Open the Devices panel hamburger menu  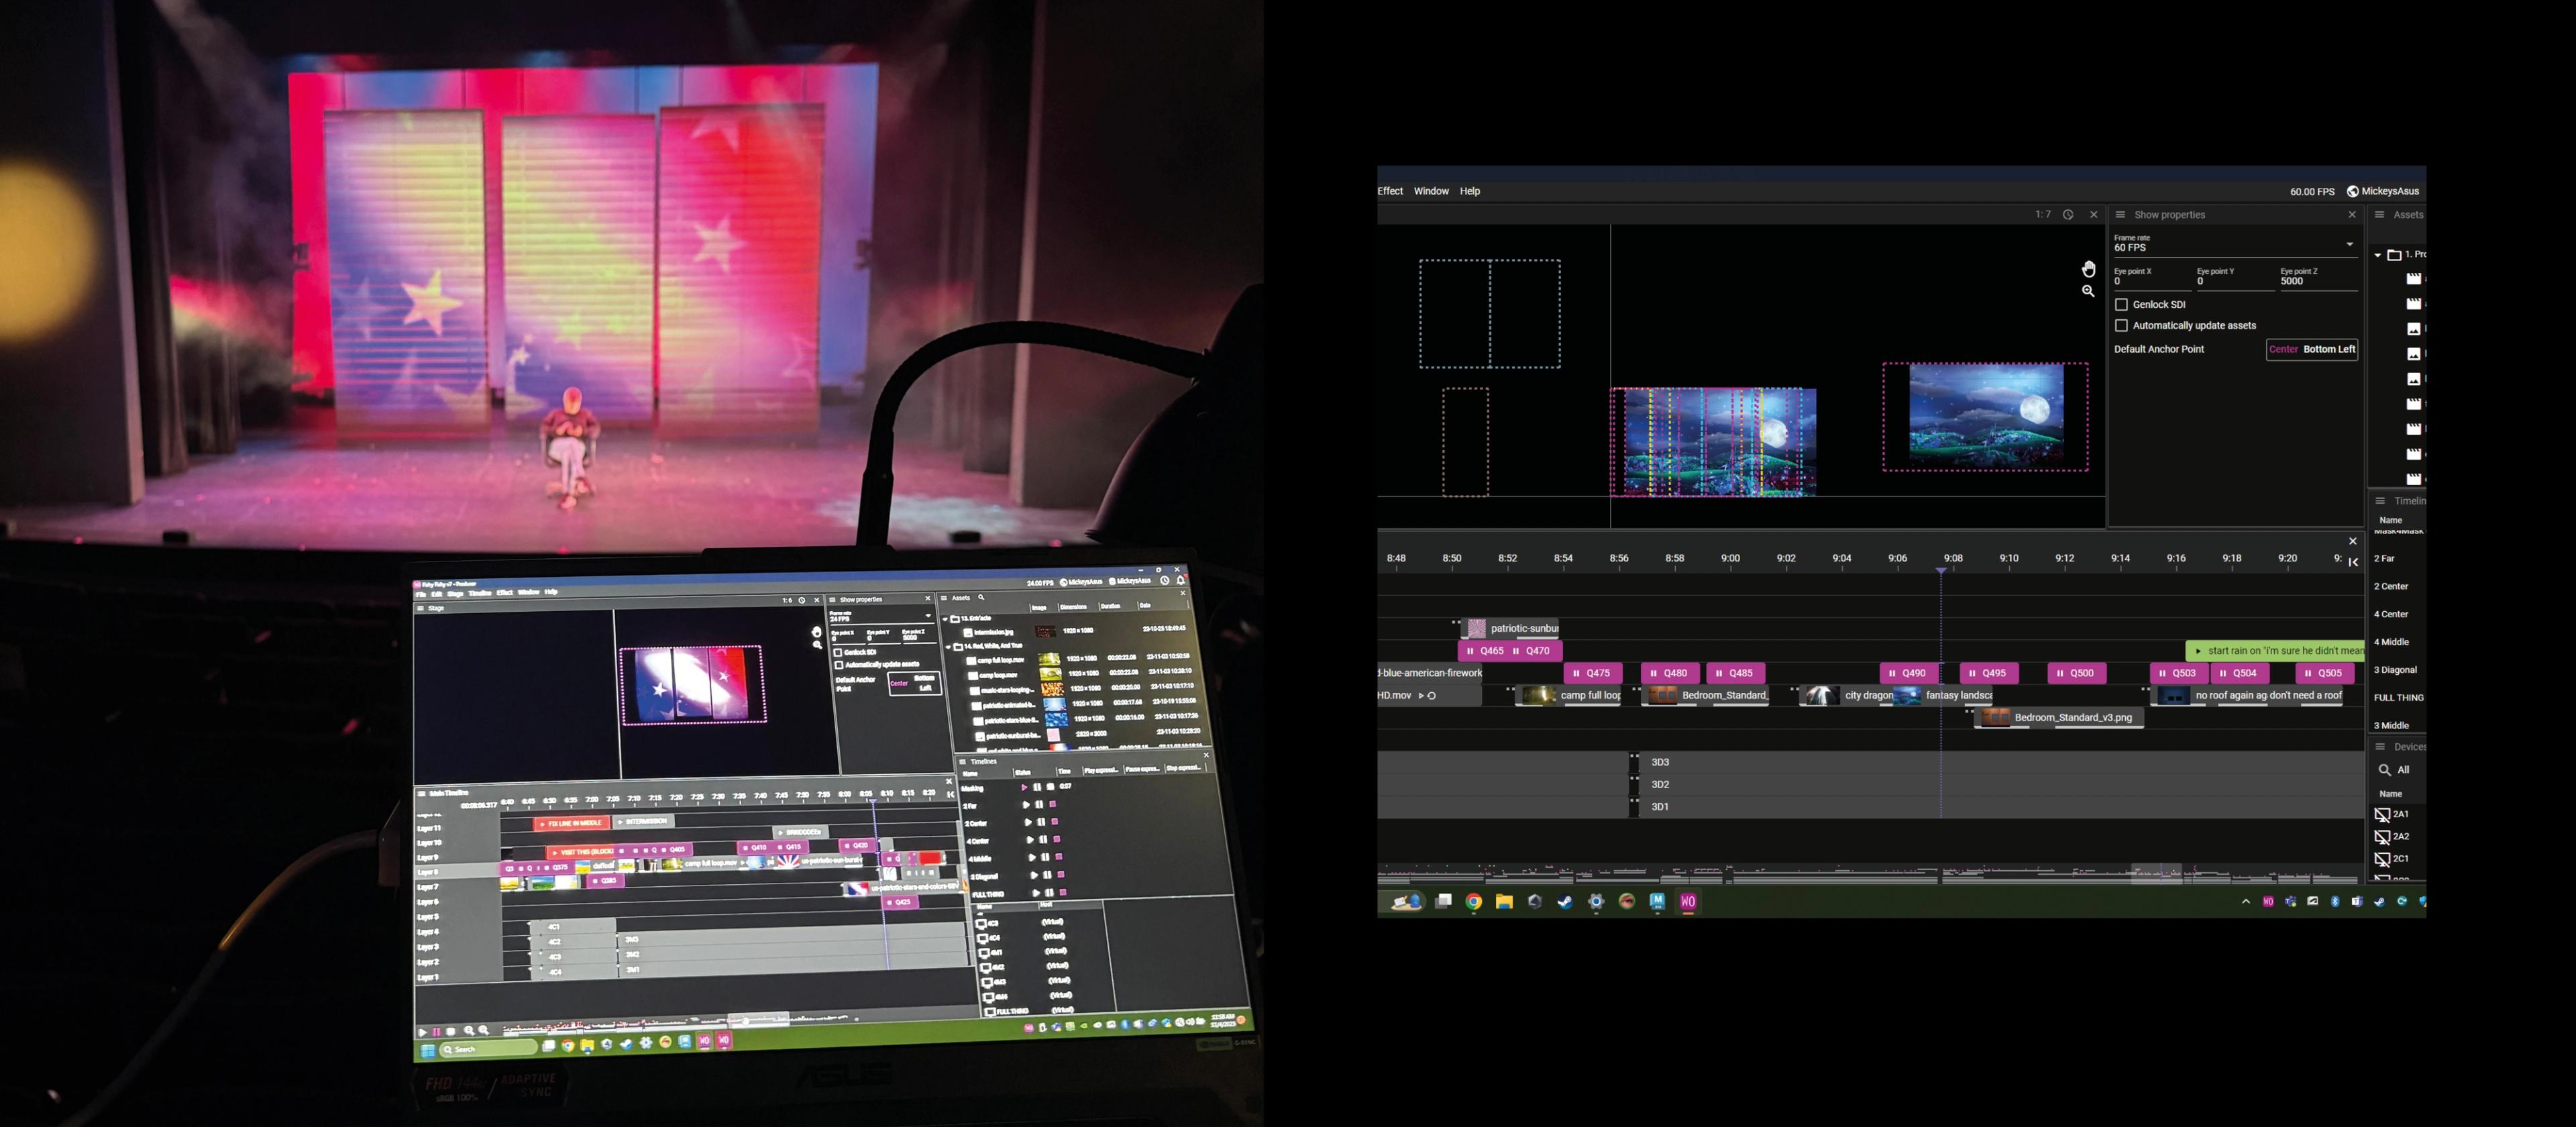[x=2380, y=747]
